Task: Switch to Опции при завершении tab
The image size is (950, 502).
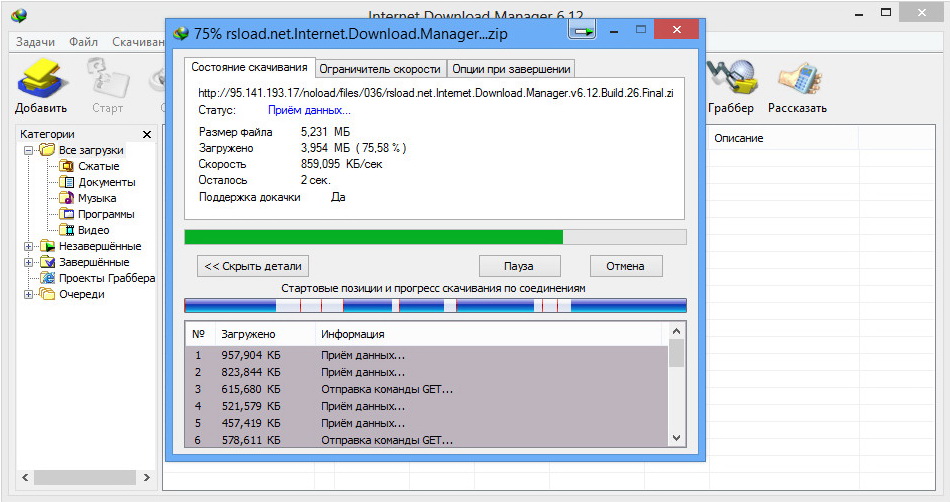Action: [x=511, y=69]
